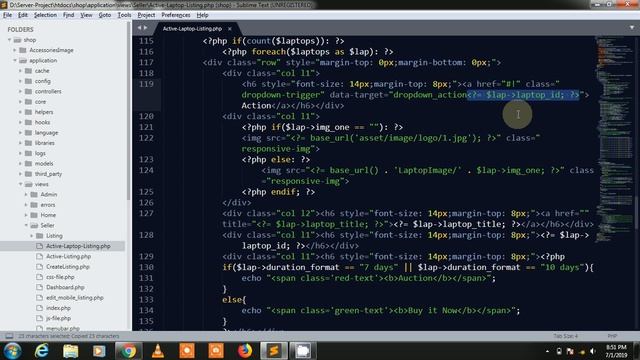This screenshot has height=360, width=640.
Task: Expand the config folder arrow
Action: point(20,81)
